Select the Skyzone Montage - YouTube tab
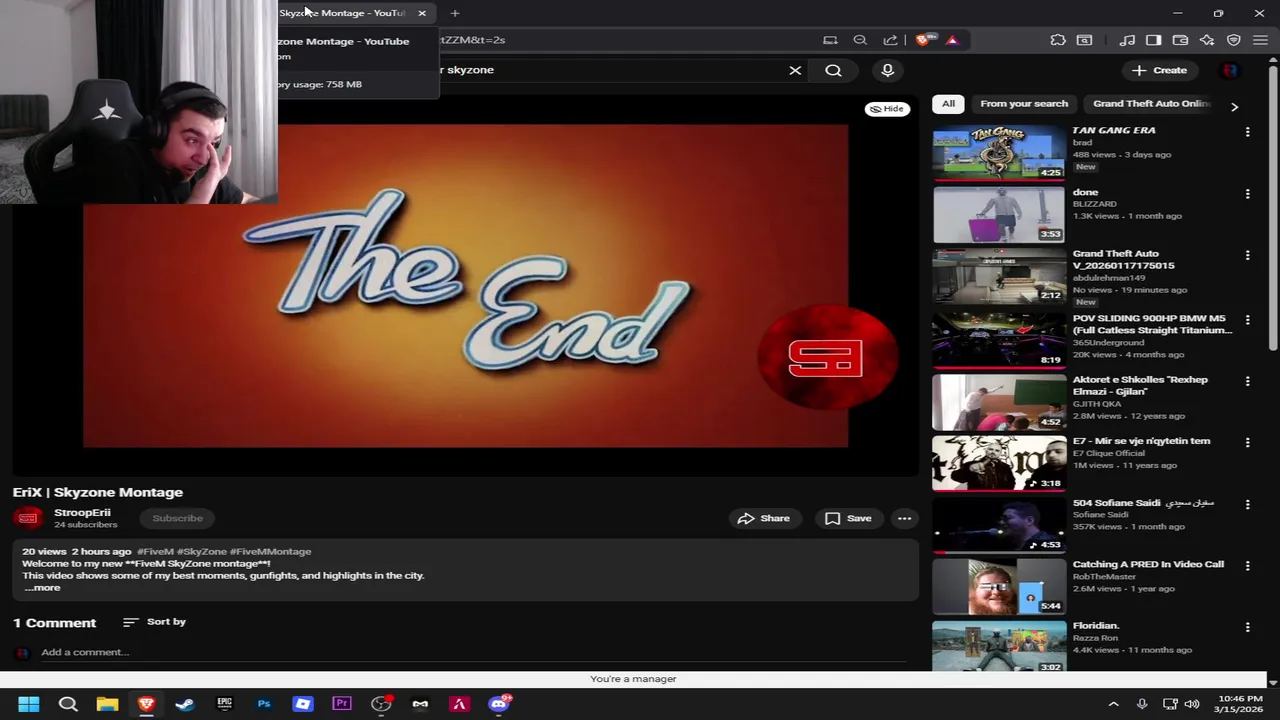1280x720 pixels. tap(342, 13)
